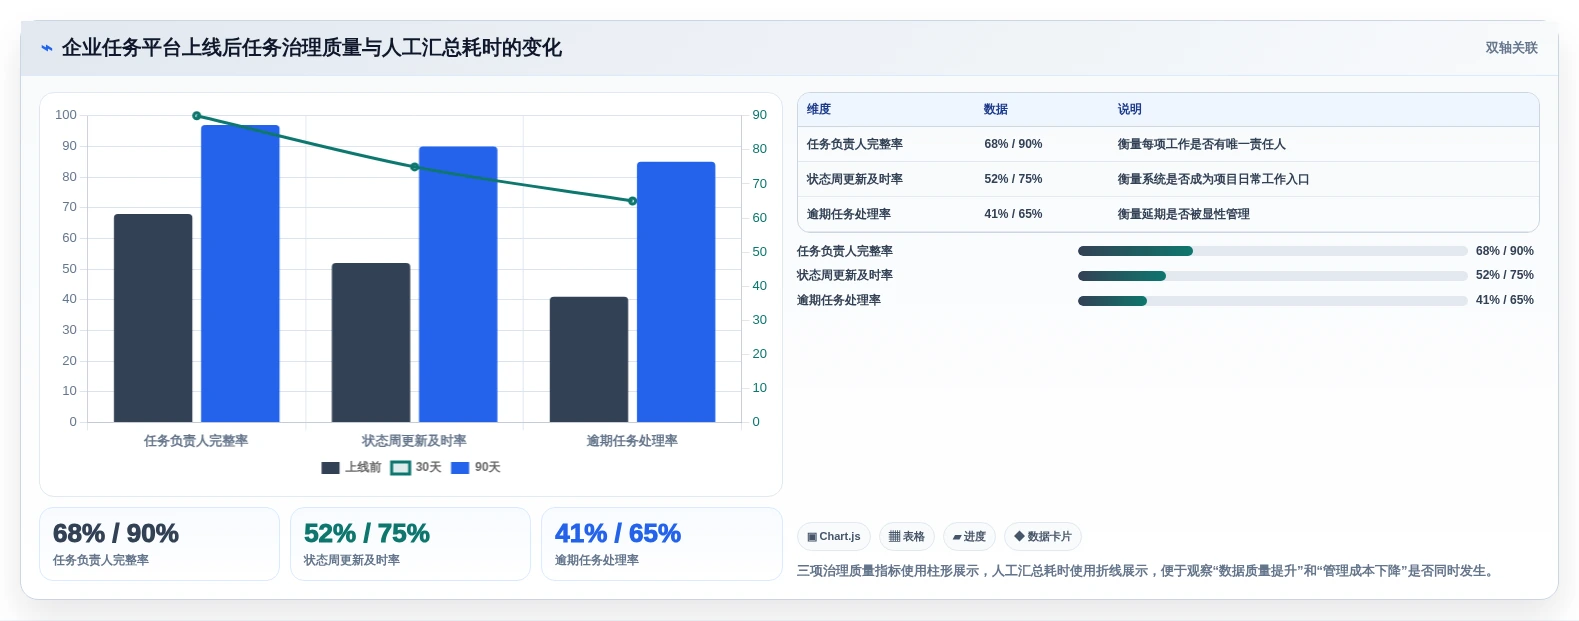Click the line point above 任务负责人完整率

[x=196, y=116]
